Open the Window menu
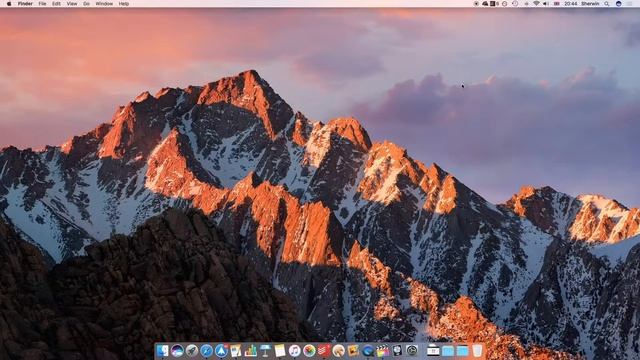The width and height of the screenshot is (640, 360). point(104,4)
